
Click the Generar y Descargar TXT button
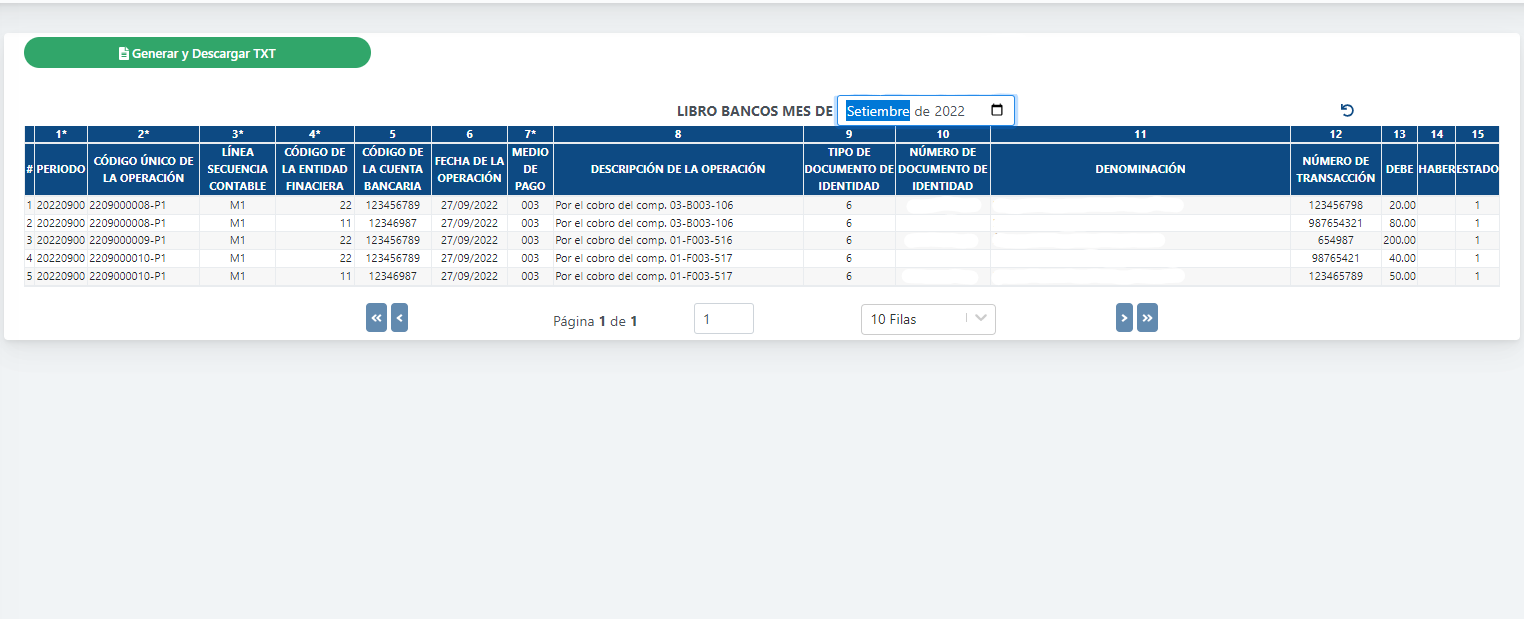(197, 53)
